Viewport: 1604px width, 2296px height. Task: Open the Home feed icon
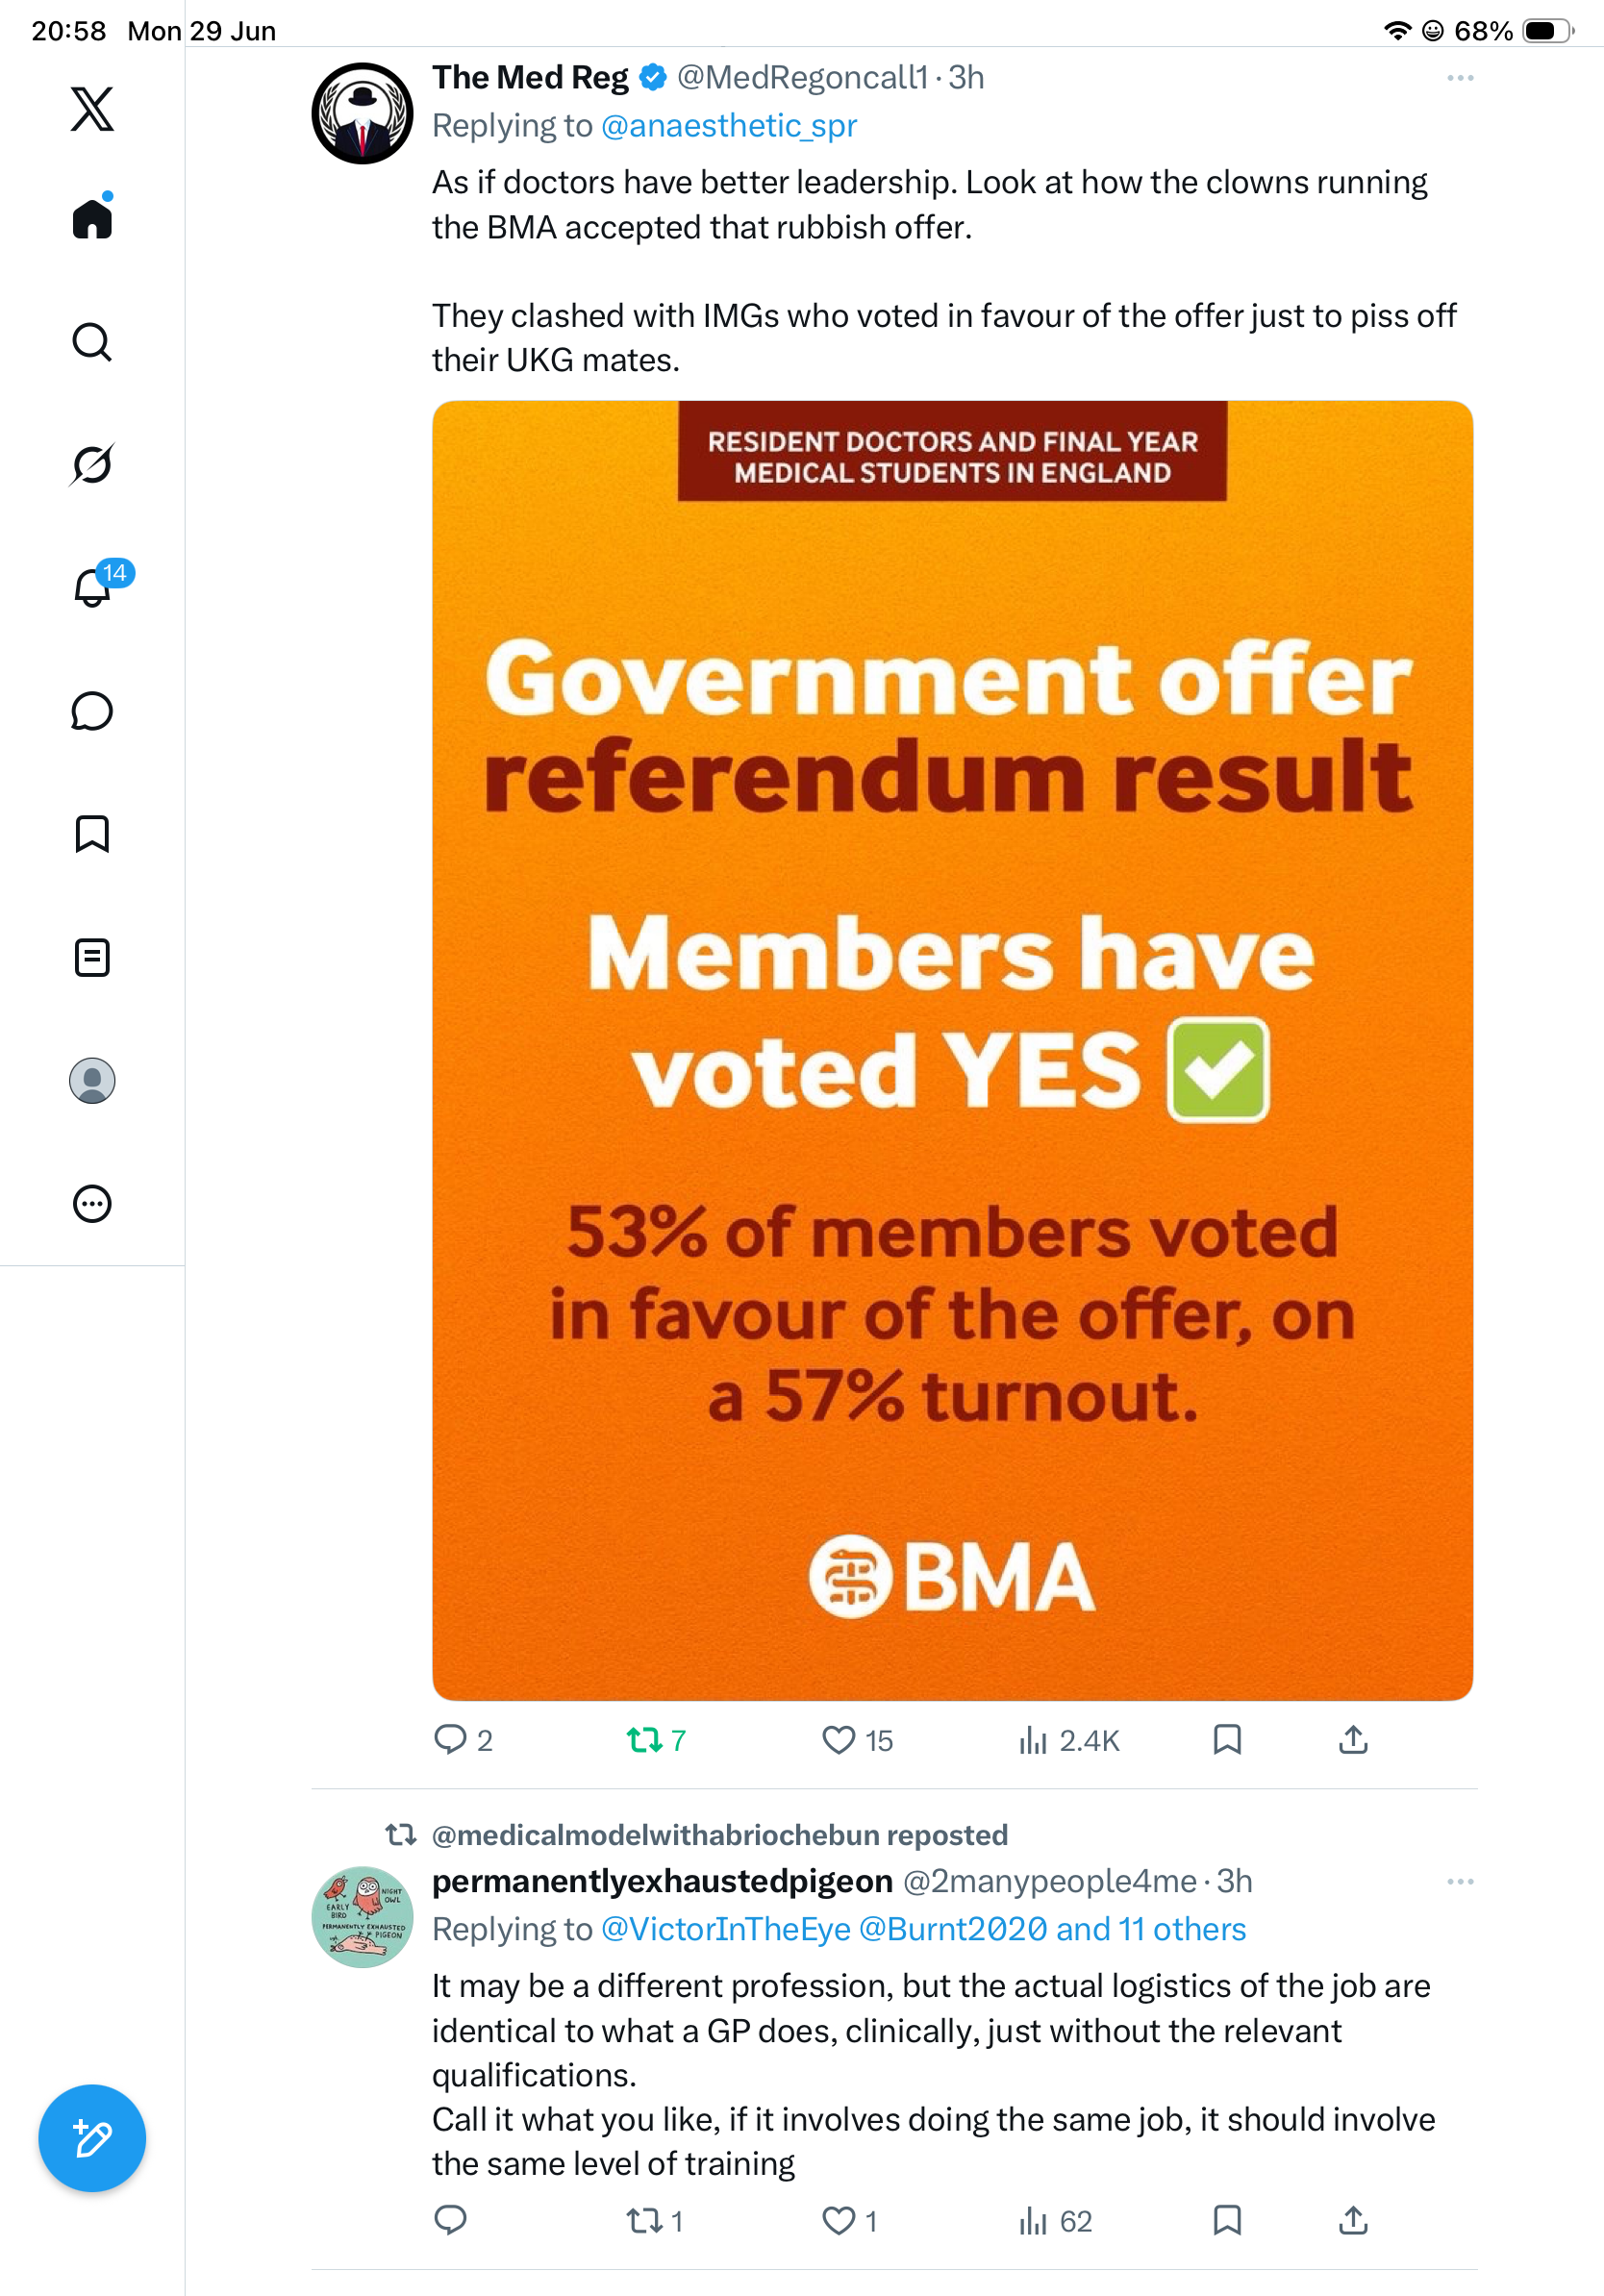pyautogui.click(x=92, y=218)
